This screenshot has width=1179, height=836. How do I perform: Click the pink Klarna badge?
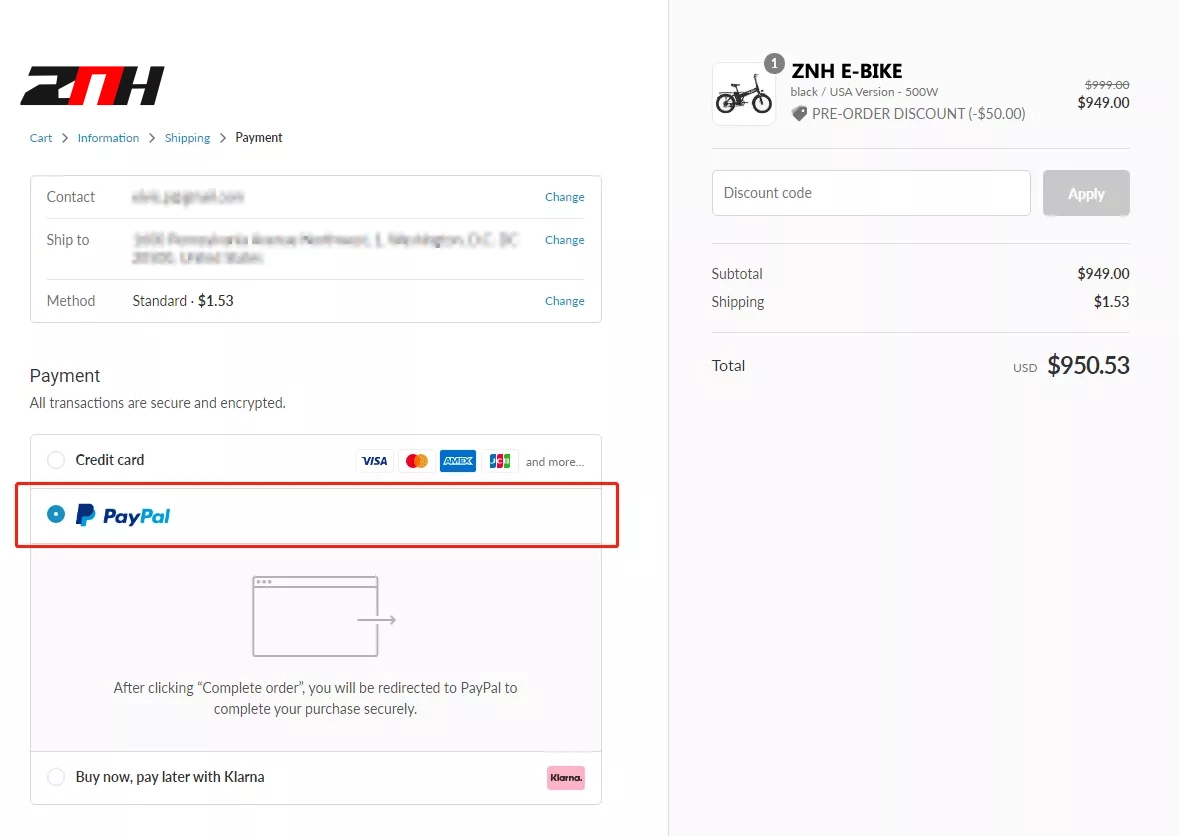(x=565, y=777)
